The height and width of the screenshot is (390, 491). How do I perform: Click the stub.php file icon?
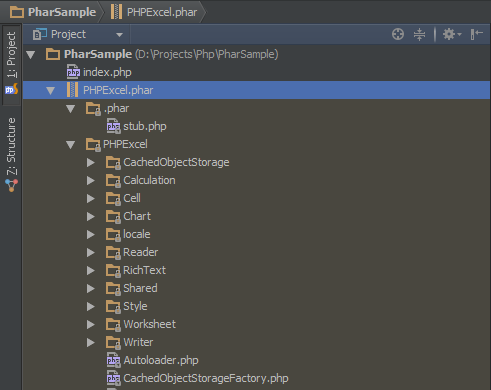point(113,126)
